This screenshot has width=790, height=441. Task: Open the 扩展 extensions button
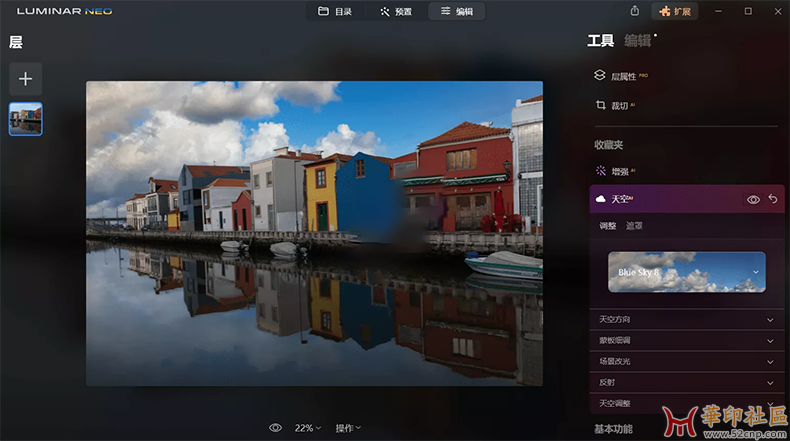675,11
